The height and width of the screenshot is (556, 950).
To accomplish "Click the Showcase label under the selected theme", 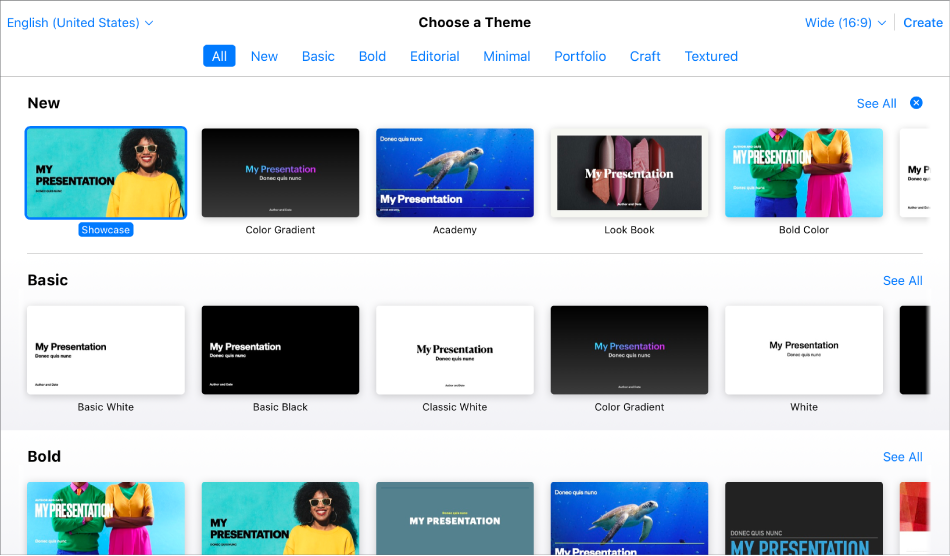I will 106,230.
